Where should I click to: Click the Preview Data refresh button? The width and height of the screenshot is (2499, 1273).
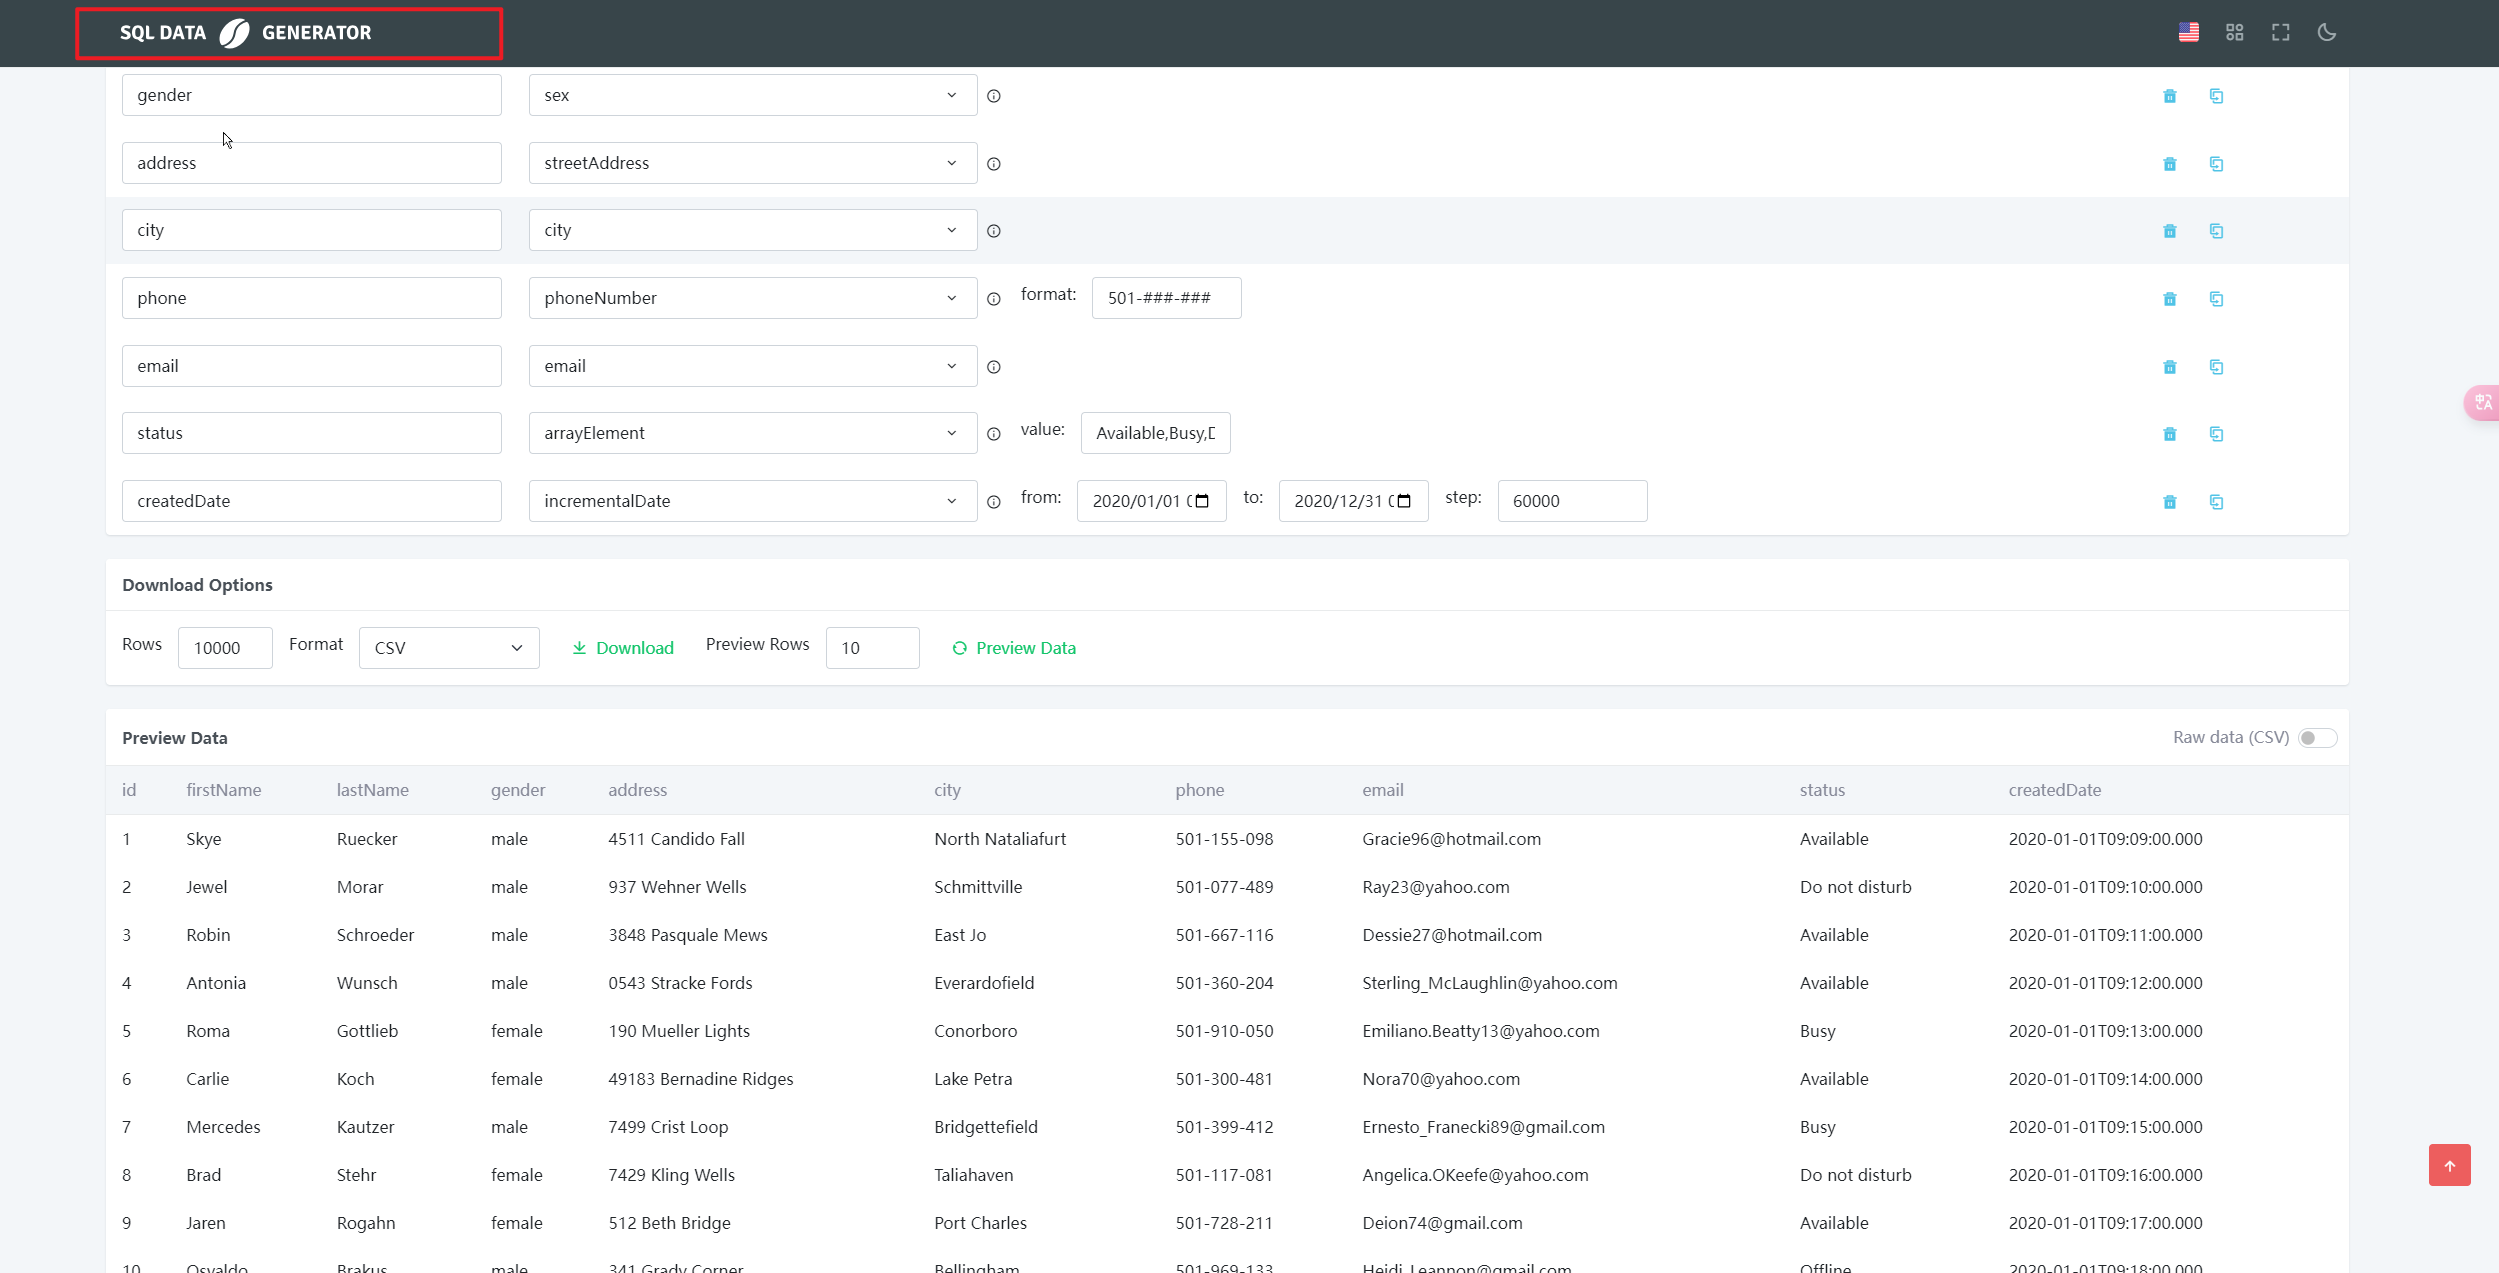pyautogui.click(x=1014, y=648)
